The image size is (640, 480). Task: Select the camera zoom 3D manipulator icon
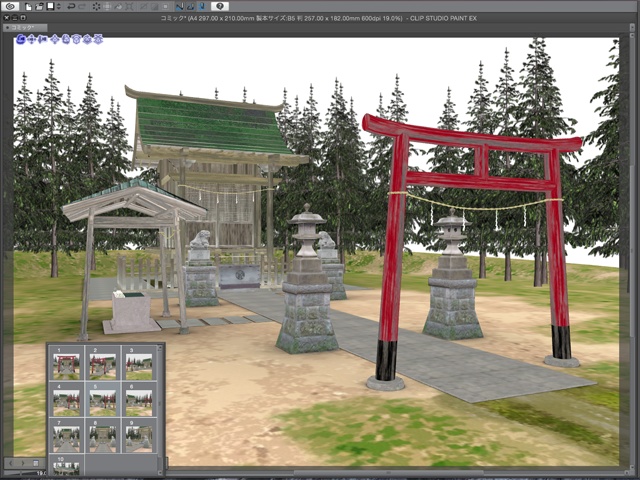[x=42, y=39]
